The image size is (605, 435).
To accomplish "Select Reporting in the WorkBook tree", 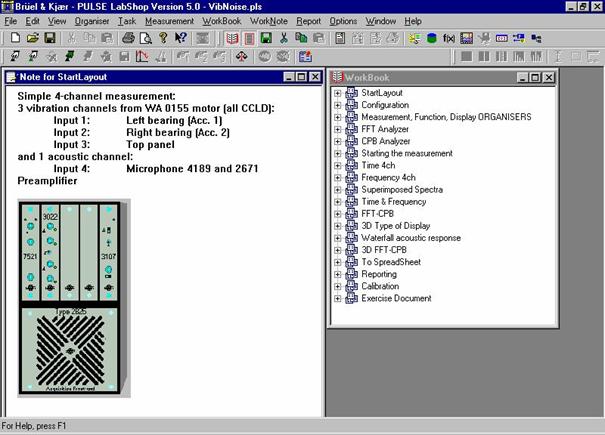I will pos(379,274).
